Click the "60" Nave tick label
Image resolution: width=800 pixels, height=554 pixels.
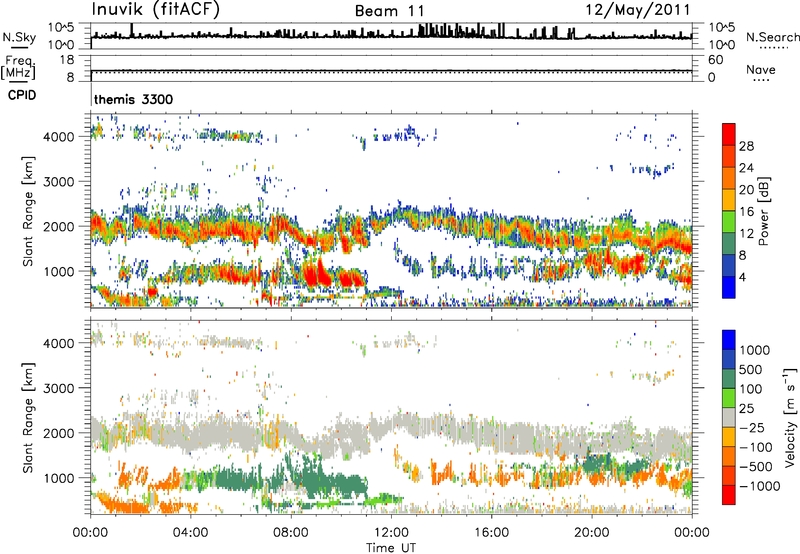(715, 60)
